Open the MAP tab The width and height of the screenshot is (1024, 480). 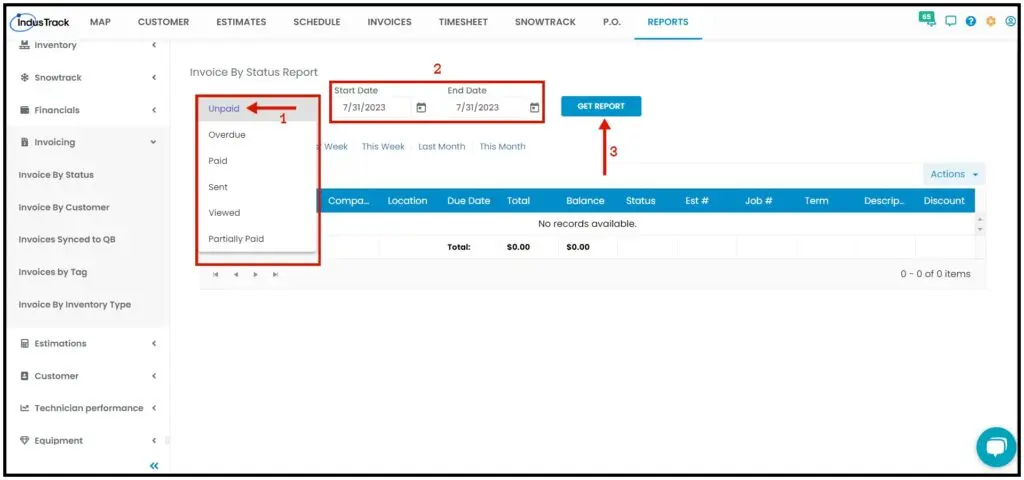coord(100,22)
